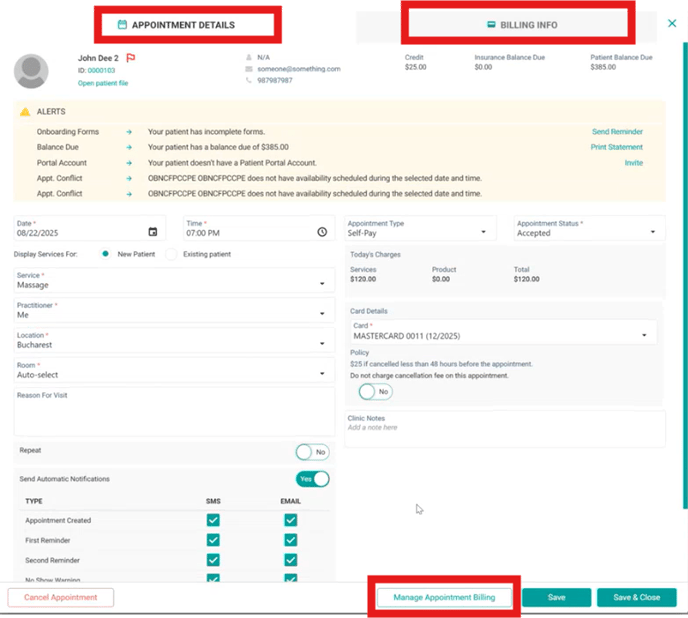Open the Card dropdown with MASTERCARD 0011
688x618 pixels.
coord(503,336)
